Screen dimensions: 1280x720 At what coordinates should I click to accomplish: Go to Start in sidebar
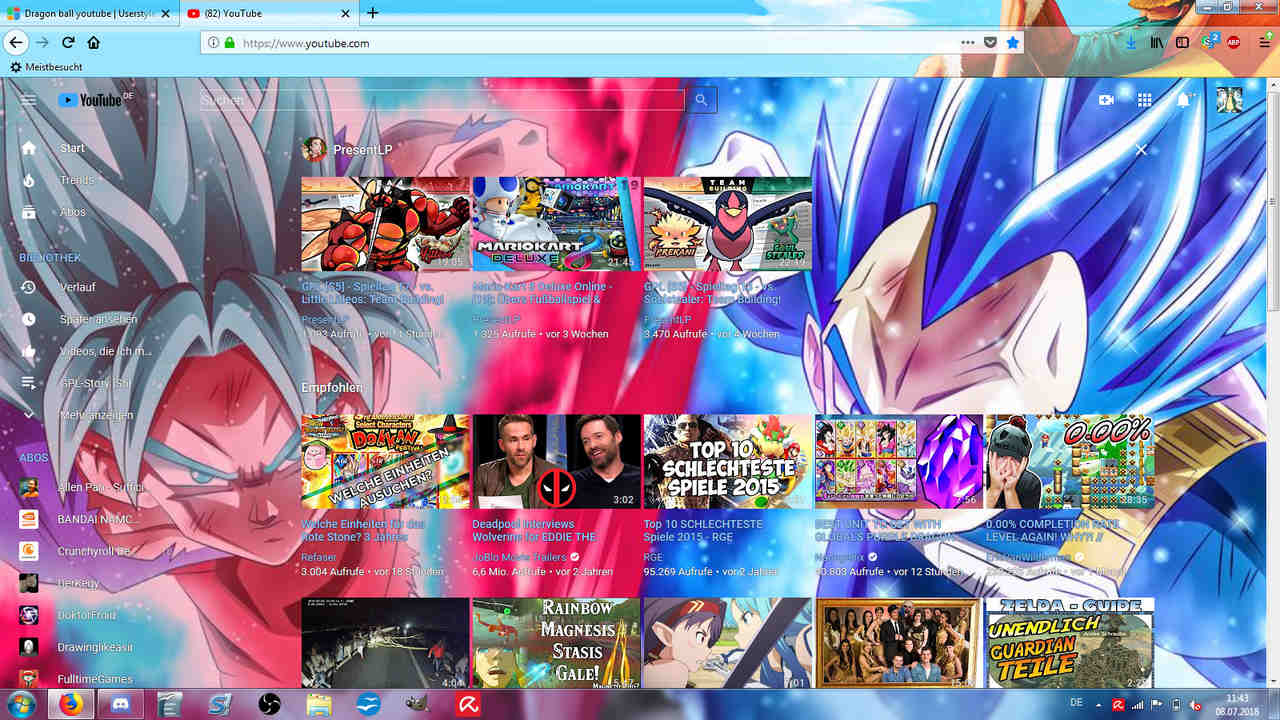tap(72, 148)
